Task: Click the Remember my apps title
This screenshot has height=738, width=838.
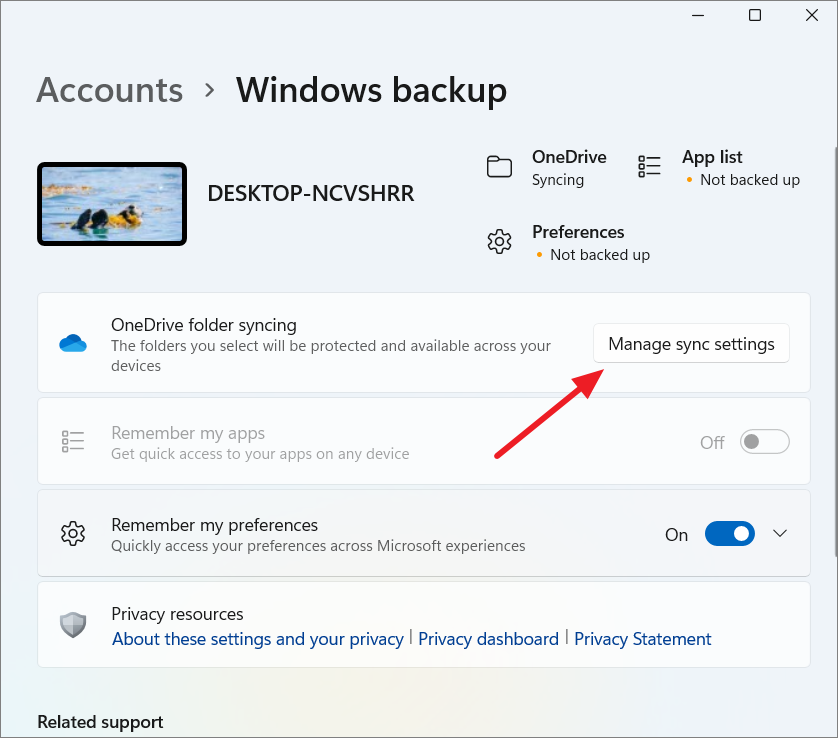Action: click(188, 433)
